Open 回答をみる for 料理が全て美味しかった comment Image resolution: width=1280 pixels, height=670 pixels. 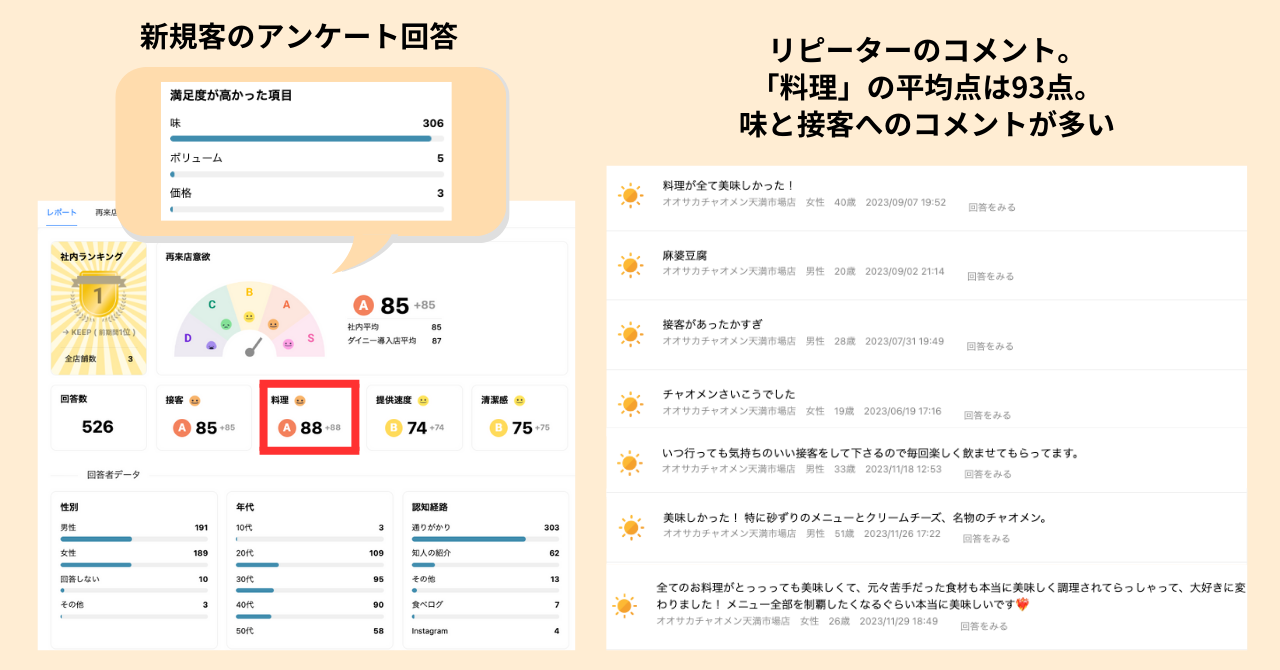(x=991, y=207)
